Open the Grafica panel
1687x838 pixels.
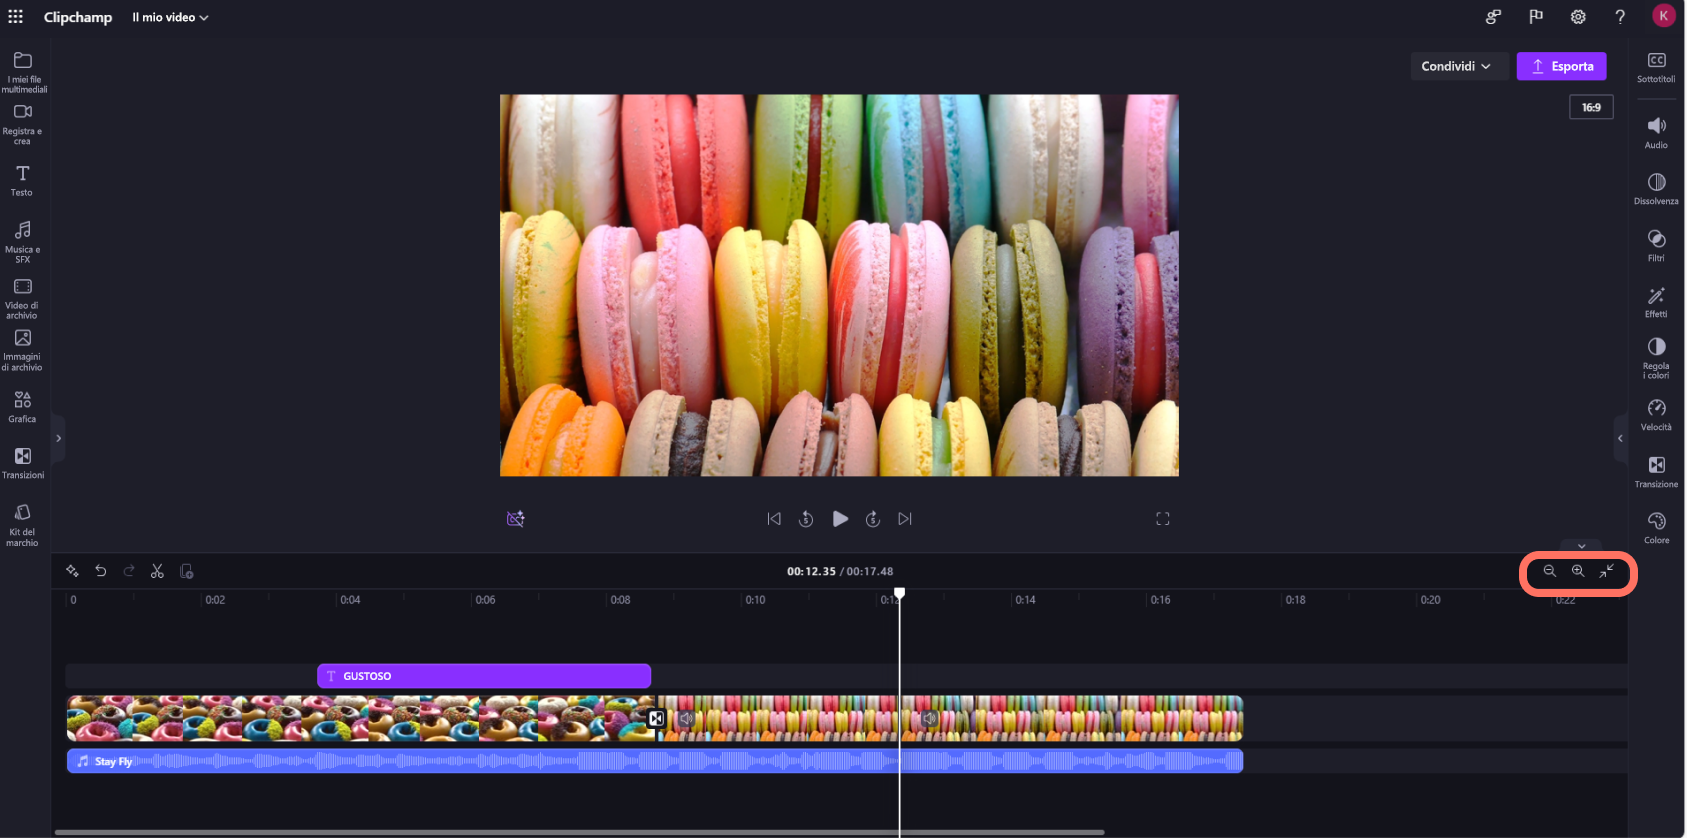pos(23,406)
